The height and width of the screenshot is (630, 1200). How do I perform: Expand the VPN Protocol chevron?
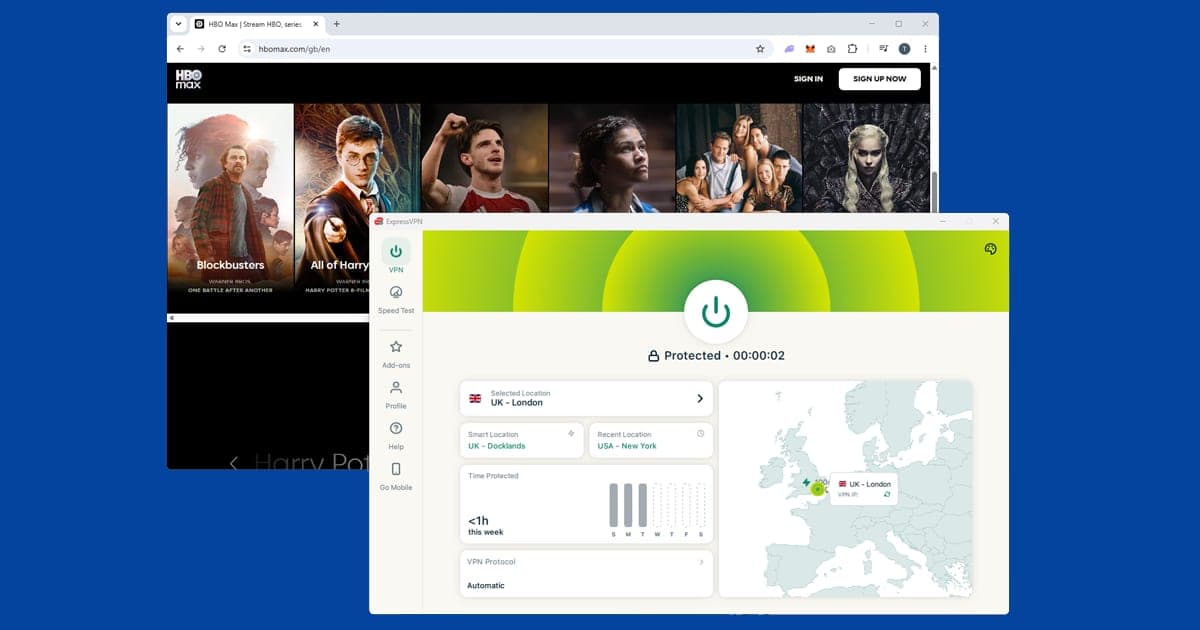[701, 562]
